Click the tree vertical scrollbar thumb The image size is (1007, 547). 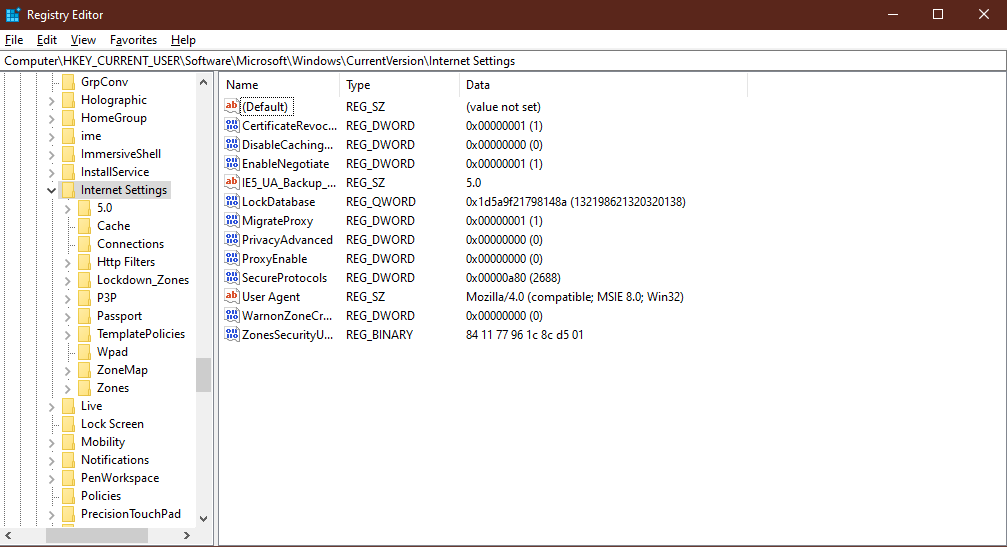click(x=204, y=374)
